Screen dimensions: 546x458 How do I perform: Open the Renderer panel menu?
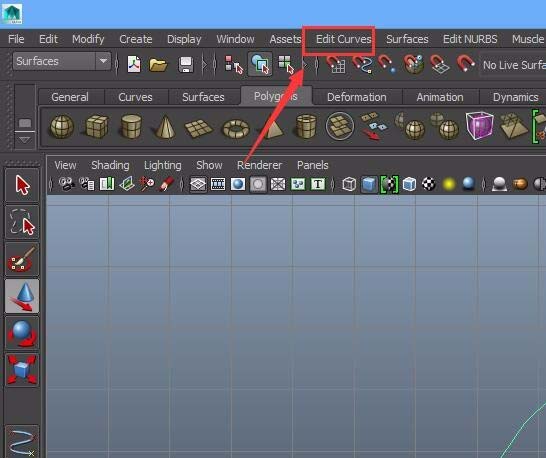click(259, 165)
